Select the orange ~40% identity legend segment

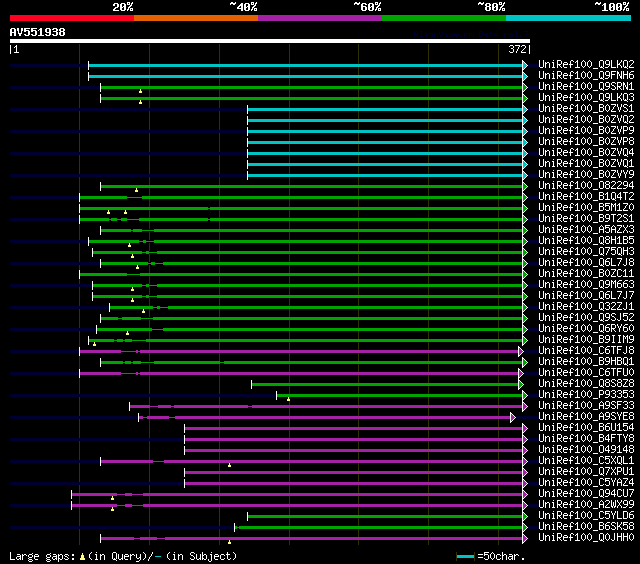coord(196,18)
